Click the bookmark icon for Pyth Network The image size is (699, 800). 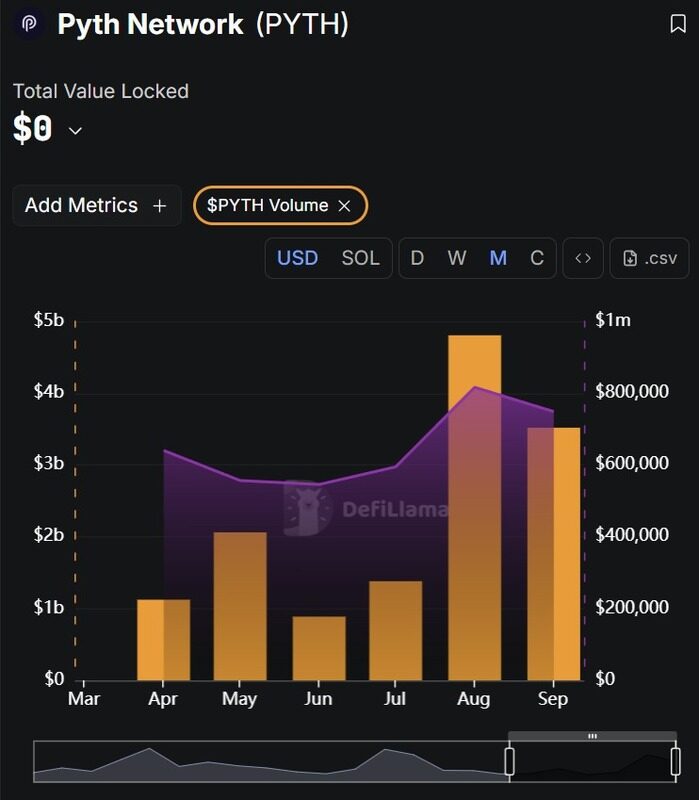tap(677, 25)
